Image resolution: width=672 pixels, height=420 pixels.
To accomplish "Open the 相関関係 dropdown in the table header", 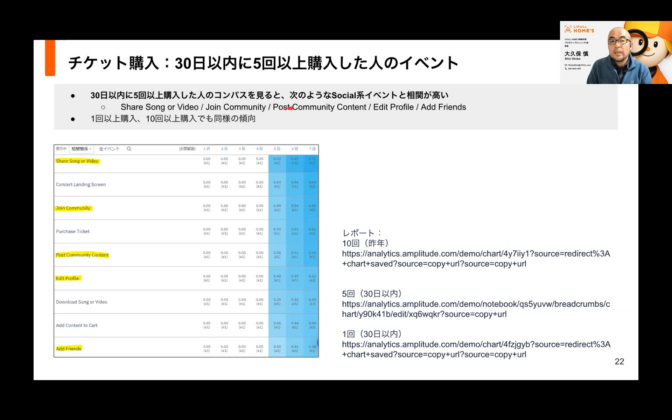I will coord(83,148).
